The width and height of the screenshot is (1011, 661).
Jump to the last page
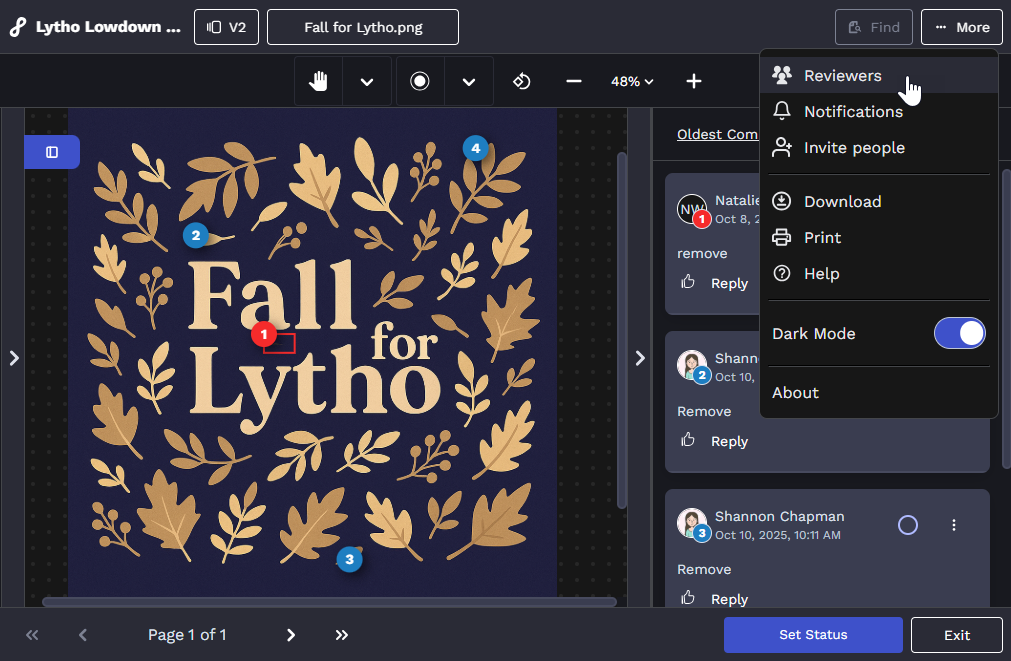pos(342,635)
